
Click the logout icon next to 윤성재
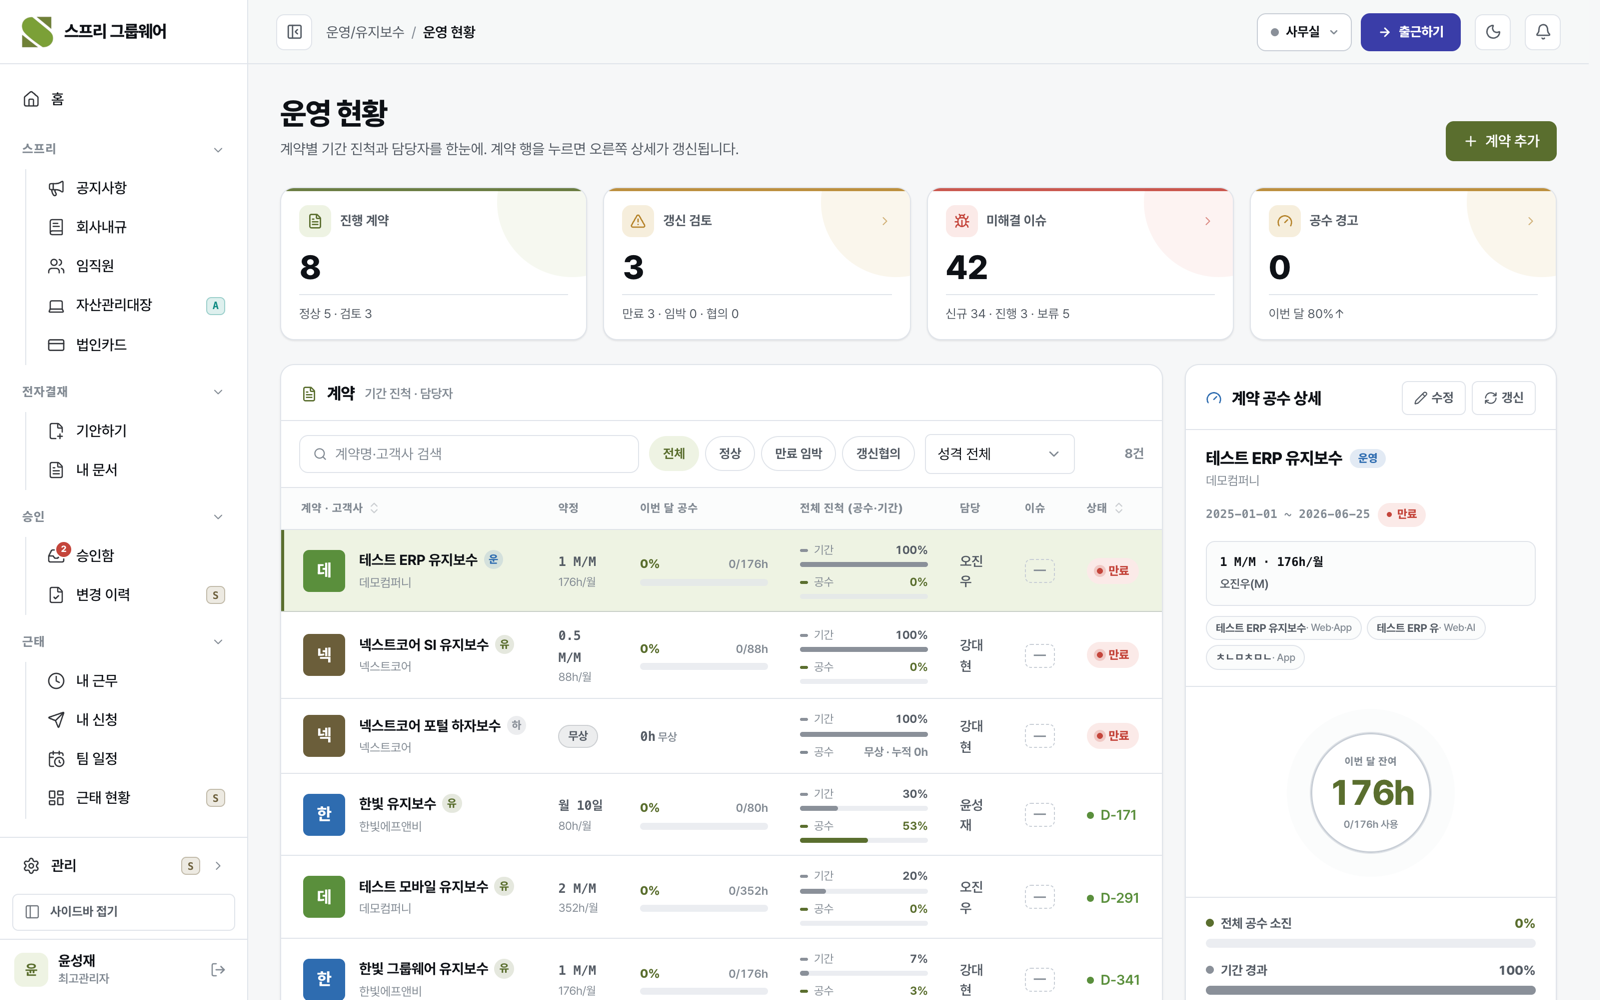coord(218,970)
